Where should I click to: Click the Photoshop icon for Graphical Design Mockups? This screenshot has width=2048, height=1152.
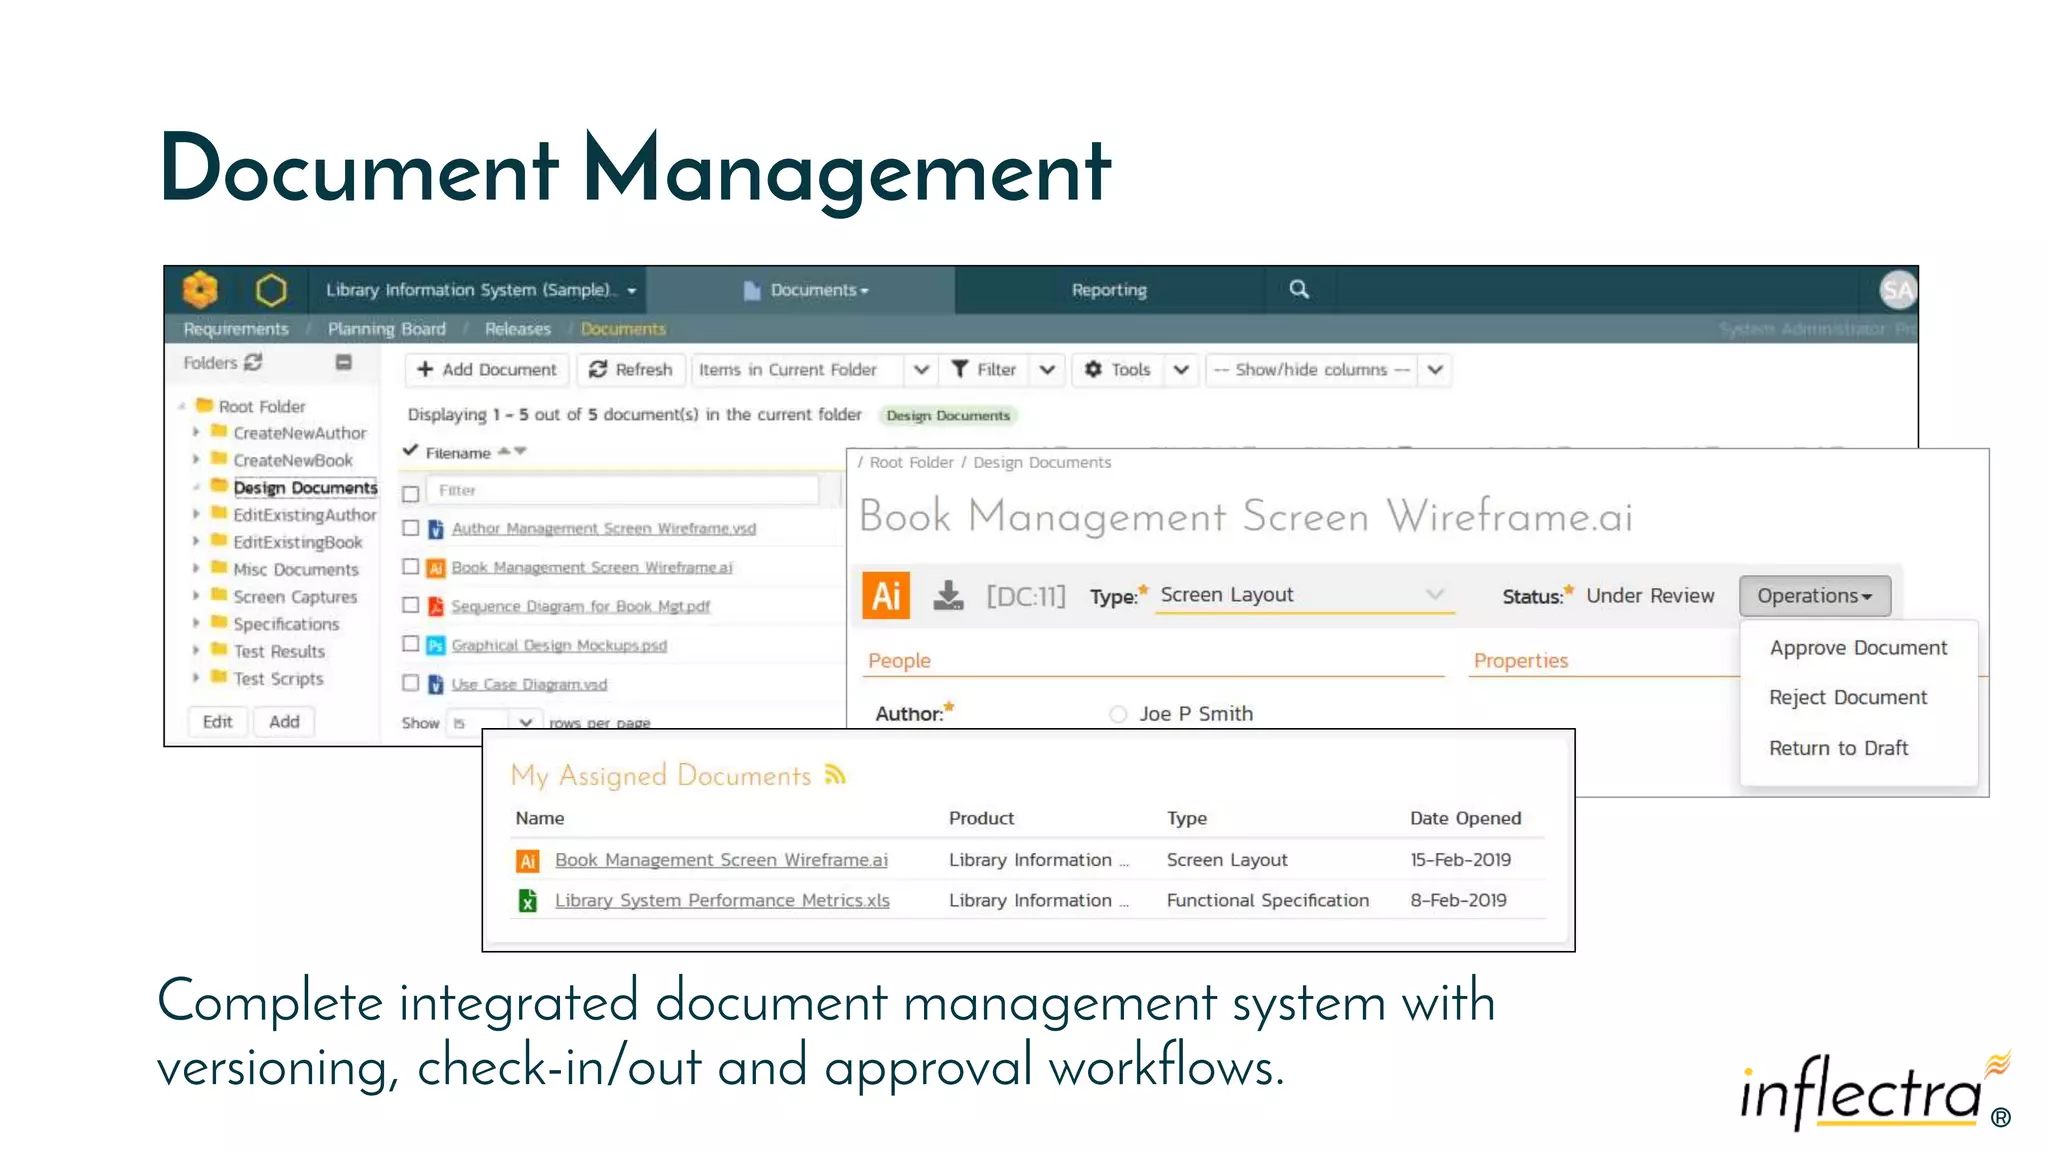point(436,645)
